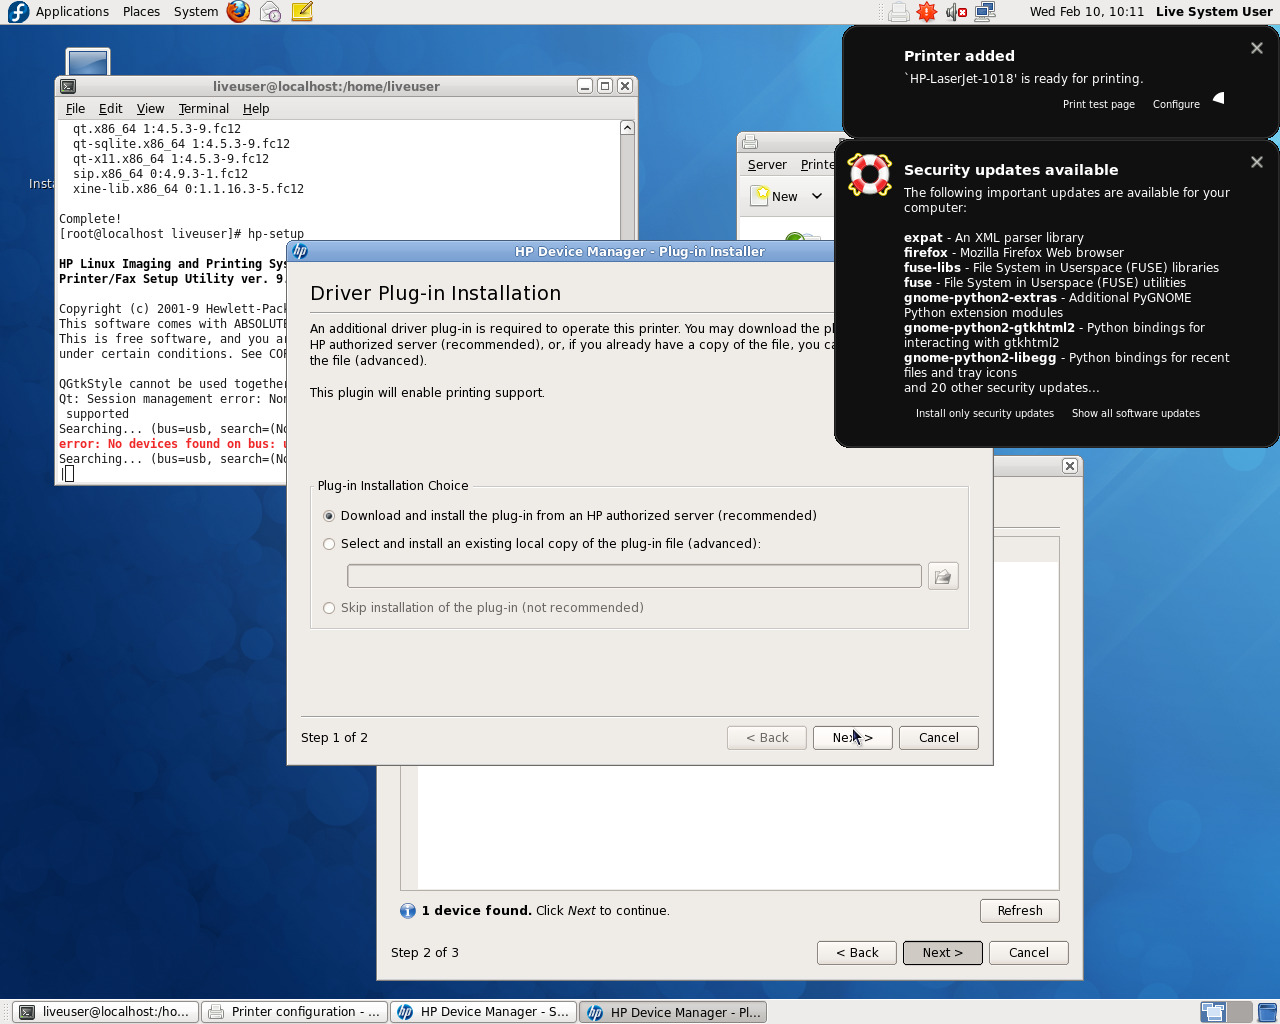Open the sticky notes panel icon
Image resolution: width=1280 pixels, height=1024 pixels.
[x=302, y=12]
